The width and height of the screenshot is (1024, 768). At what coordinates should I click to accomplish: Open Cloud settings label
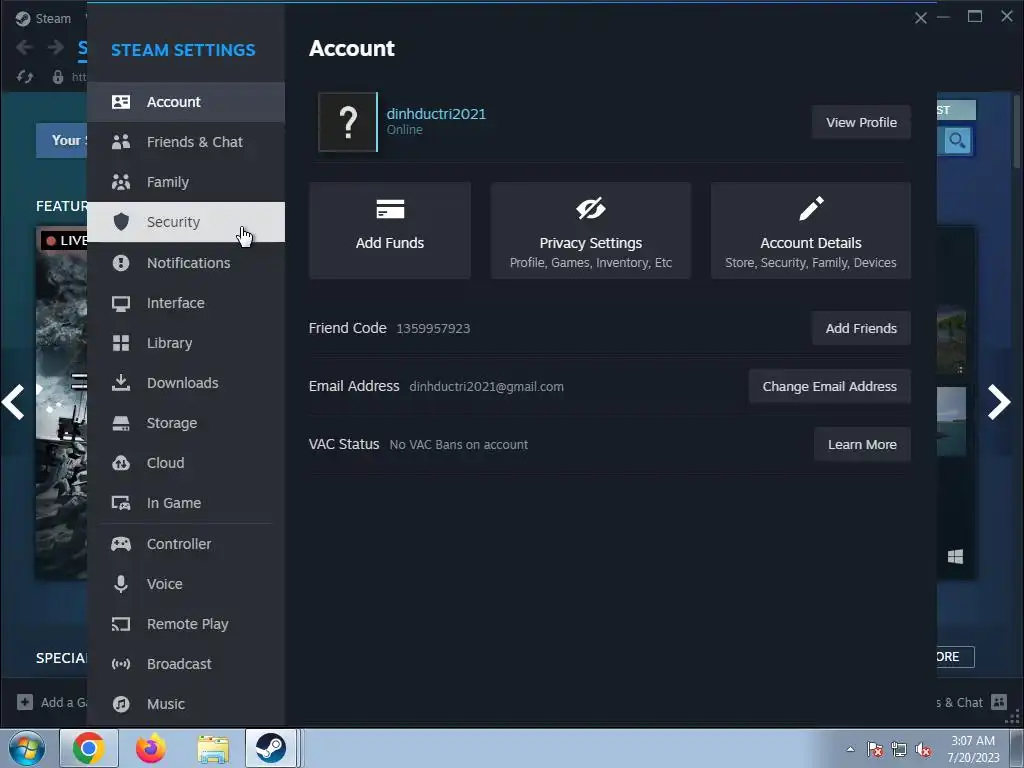click(x=165, y=463)
